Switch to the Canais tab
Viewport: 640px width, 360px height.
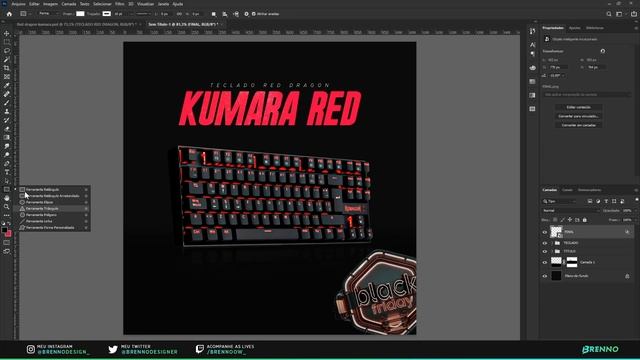coord(567,190)
